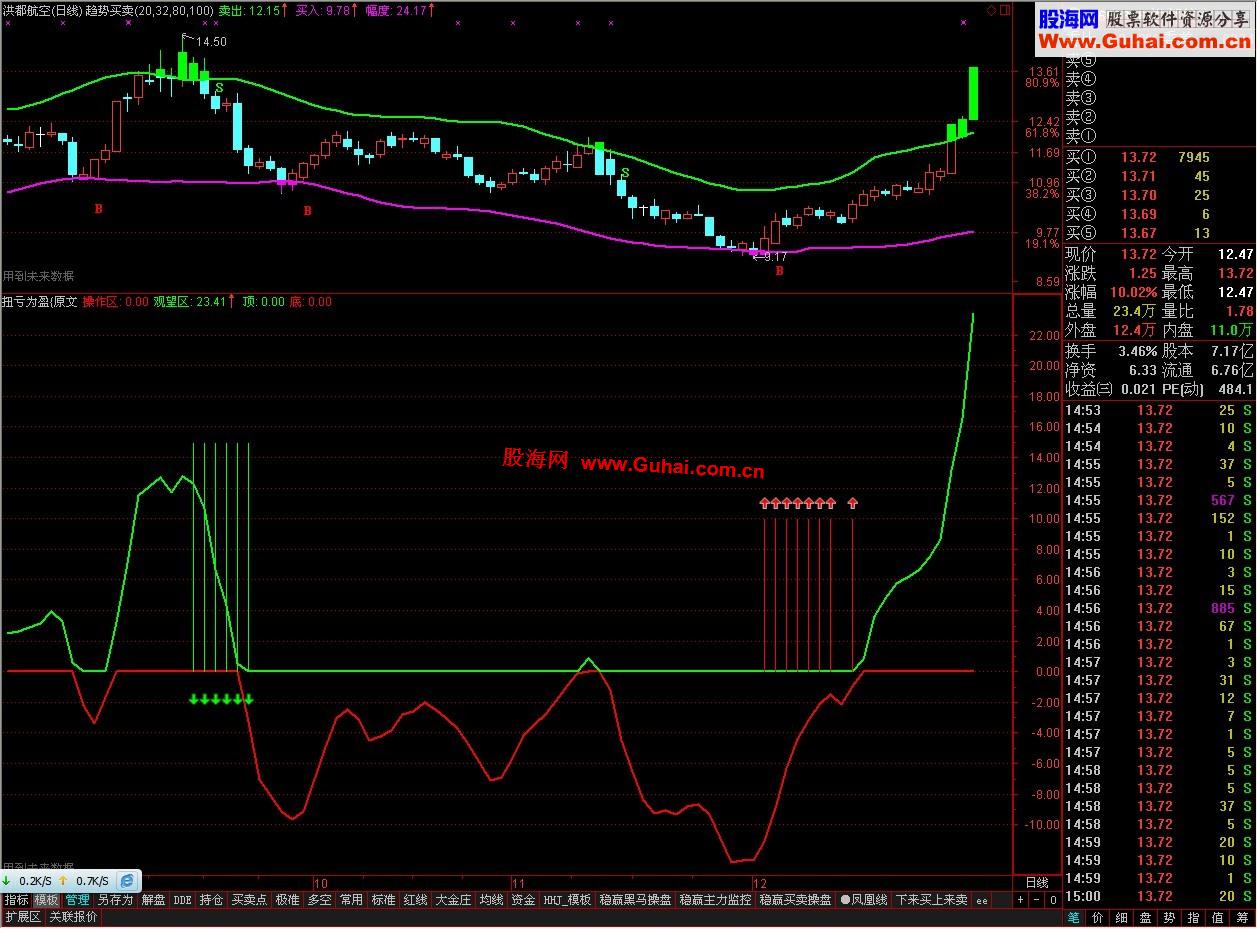1257x929 pixels.
Task: Click the 买⑤ price 13.67
Action: coord(1139,233)
